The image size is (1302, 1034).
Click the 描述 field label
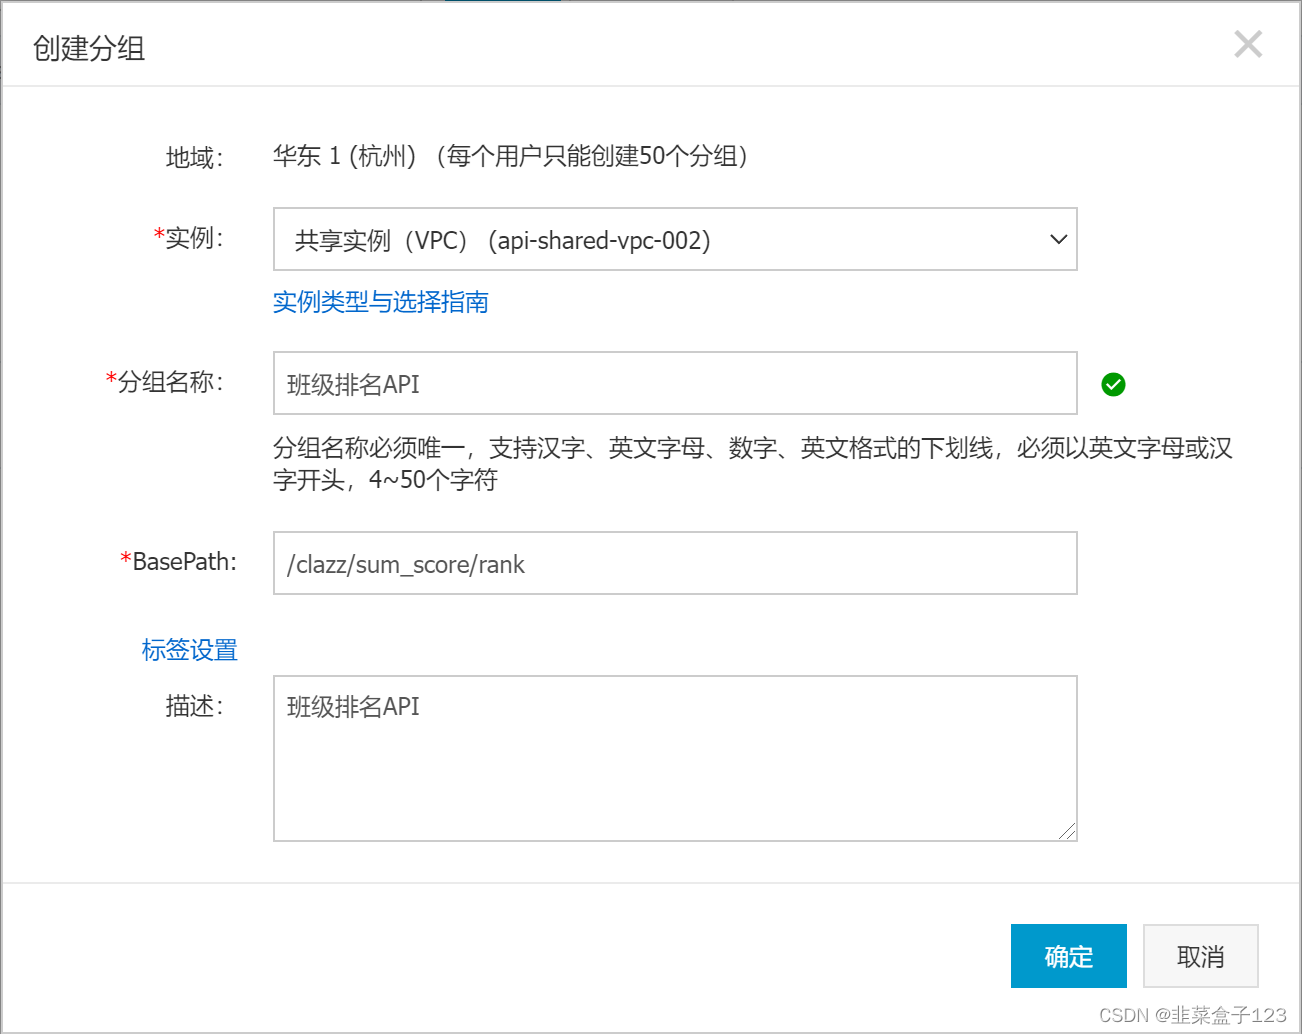coord(195,706)
